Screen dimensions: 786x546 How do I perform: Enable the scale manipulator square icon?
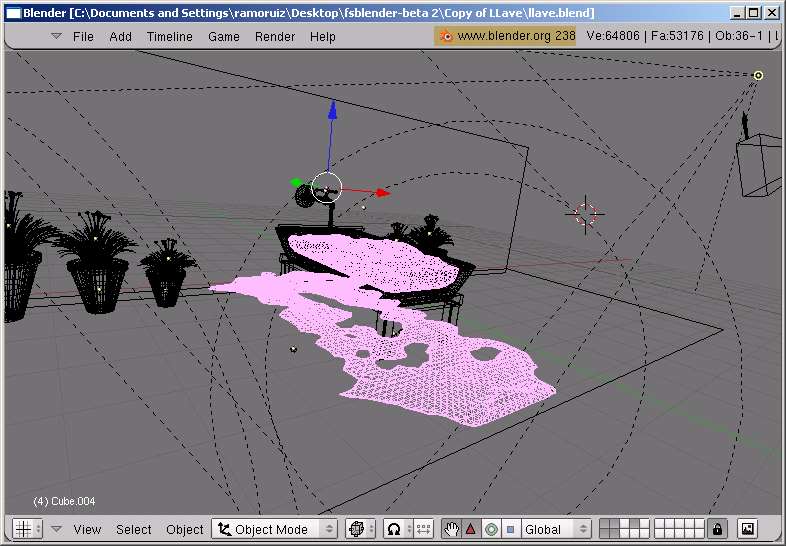(510, 529)
